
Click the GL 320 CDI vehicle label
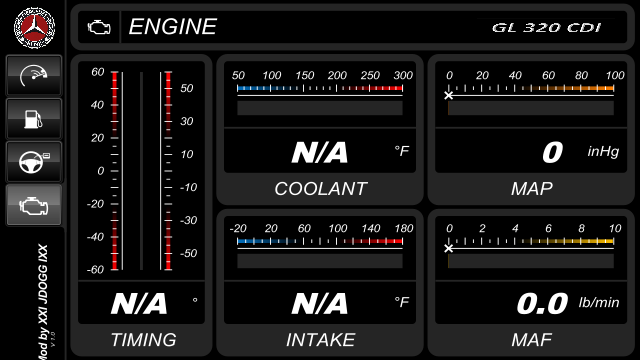tap(546, 28)
